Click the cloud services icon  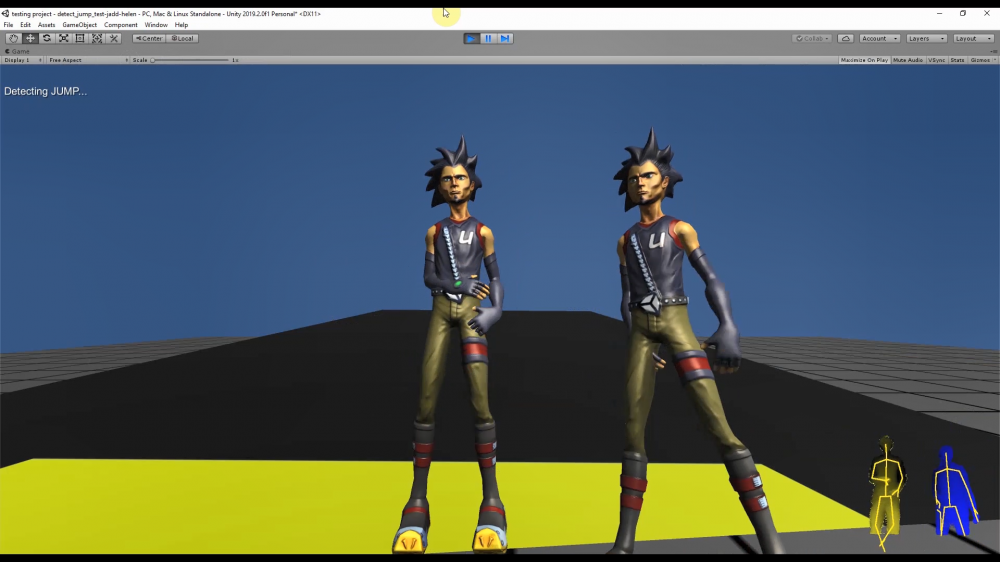pos(846,38)
